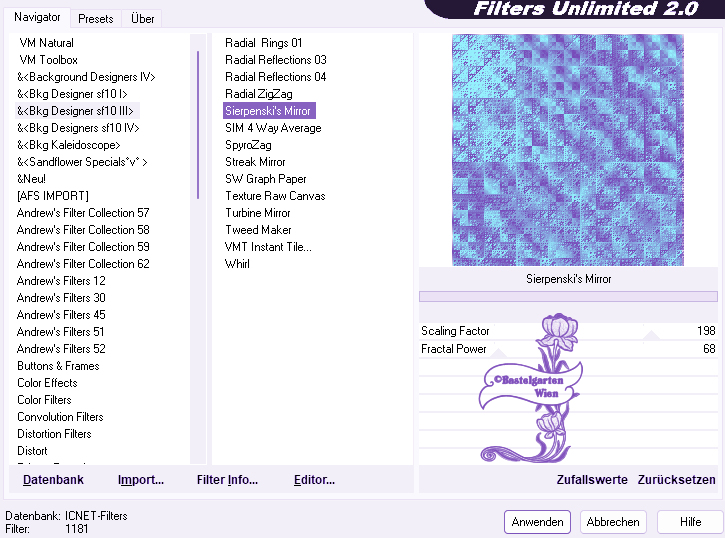The height and width of the screenshot is (538, 725).
Task: Open Filter Info...
Action: (227, 480)
